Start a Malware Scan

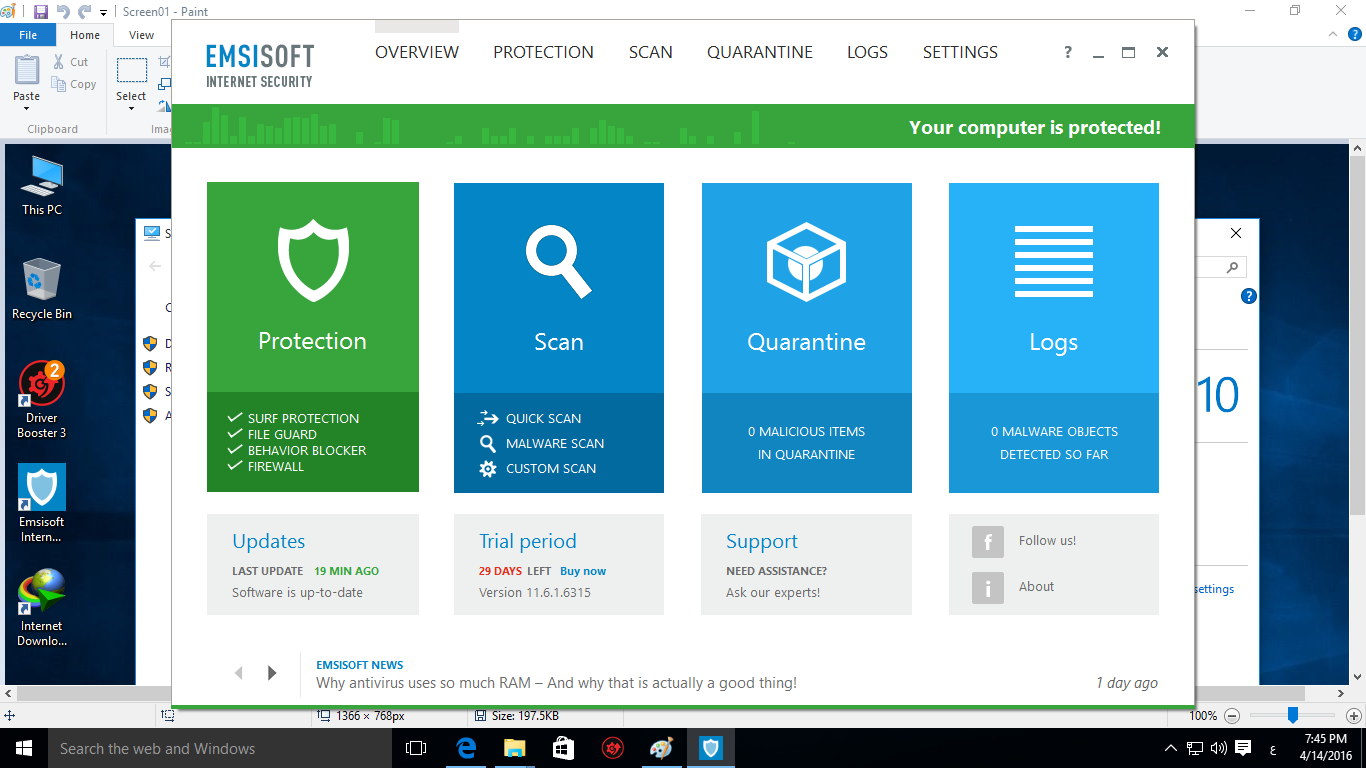tap(541, 443)
